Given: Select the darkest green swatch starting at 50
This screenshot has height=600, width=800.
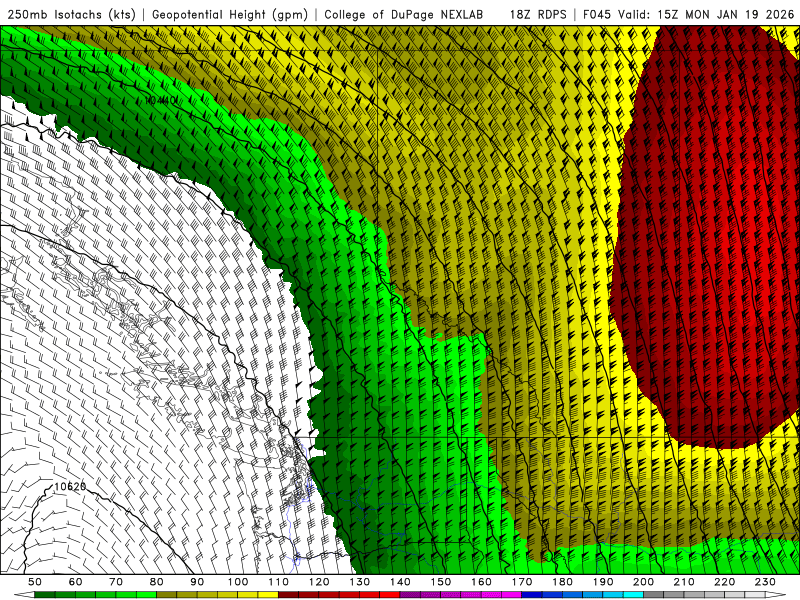Looking at the screenshot, I should pos(44,595).
